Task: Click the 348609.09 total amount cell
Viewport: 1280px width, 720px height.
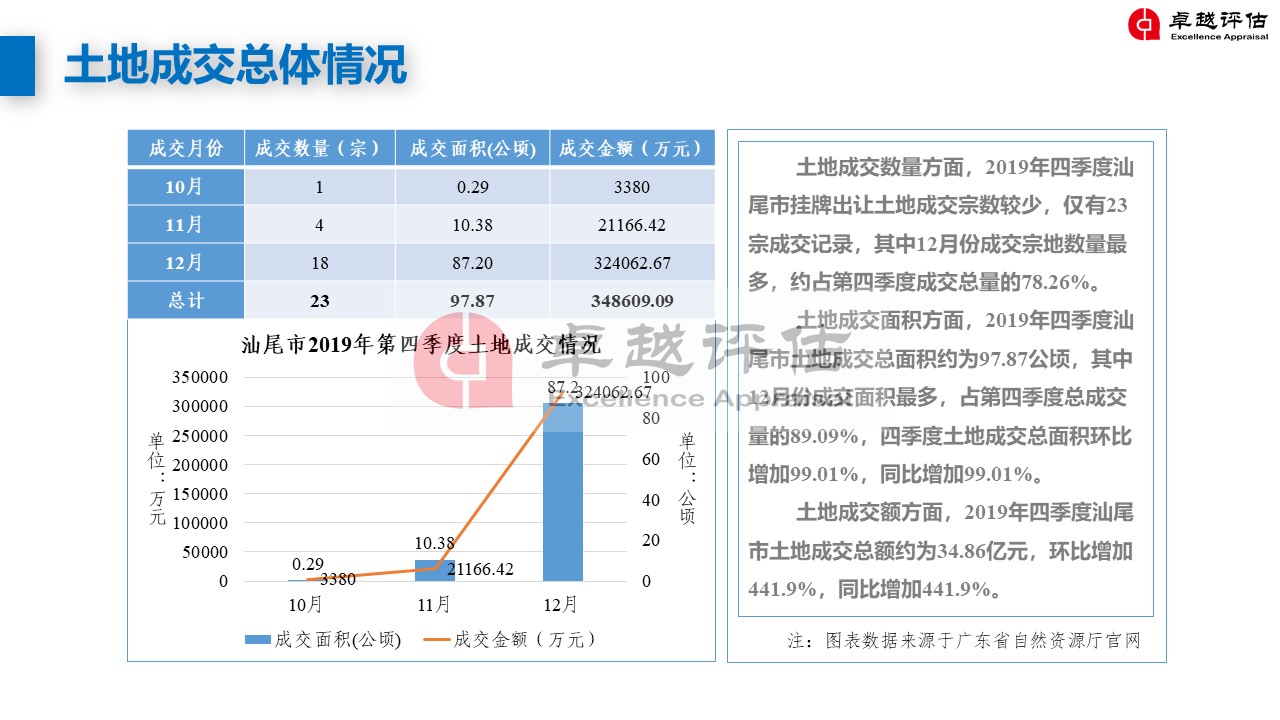Action: (632, 300)
